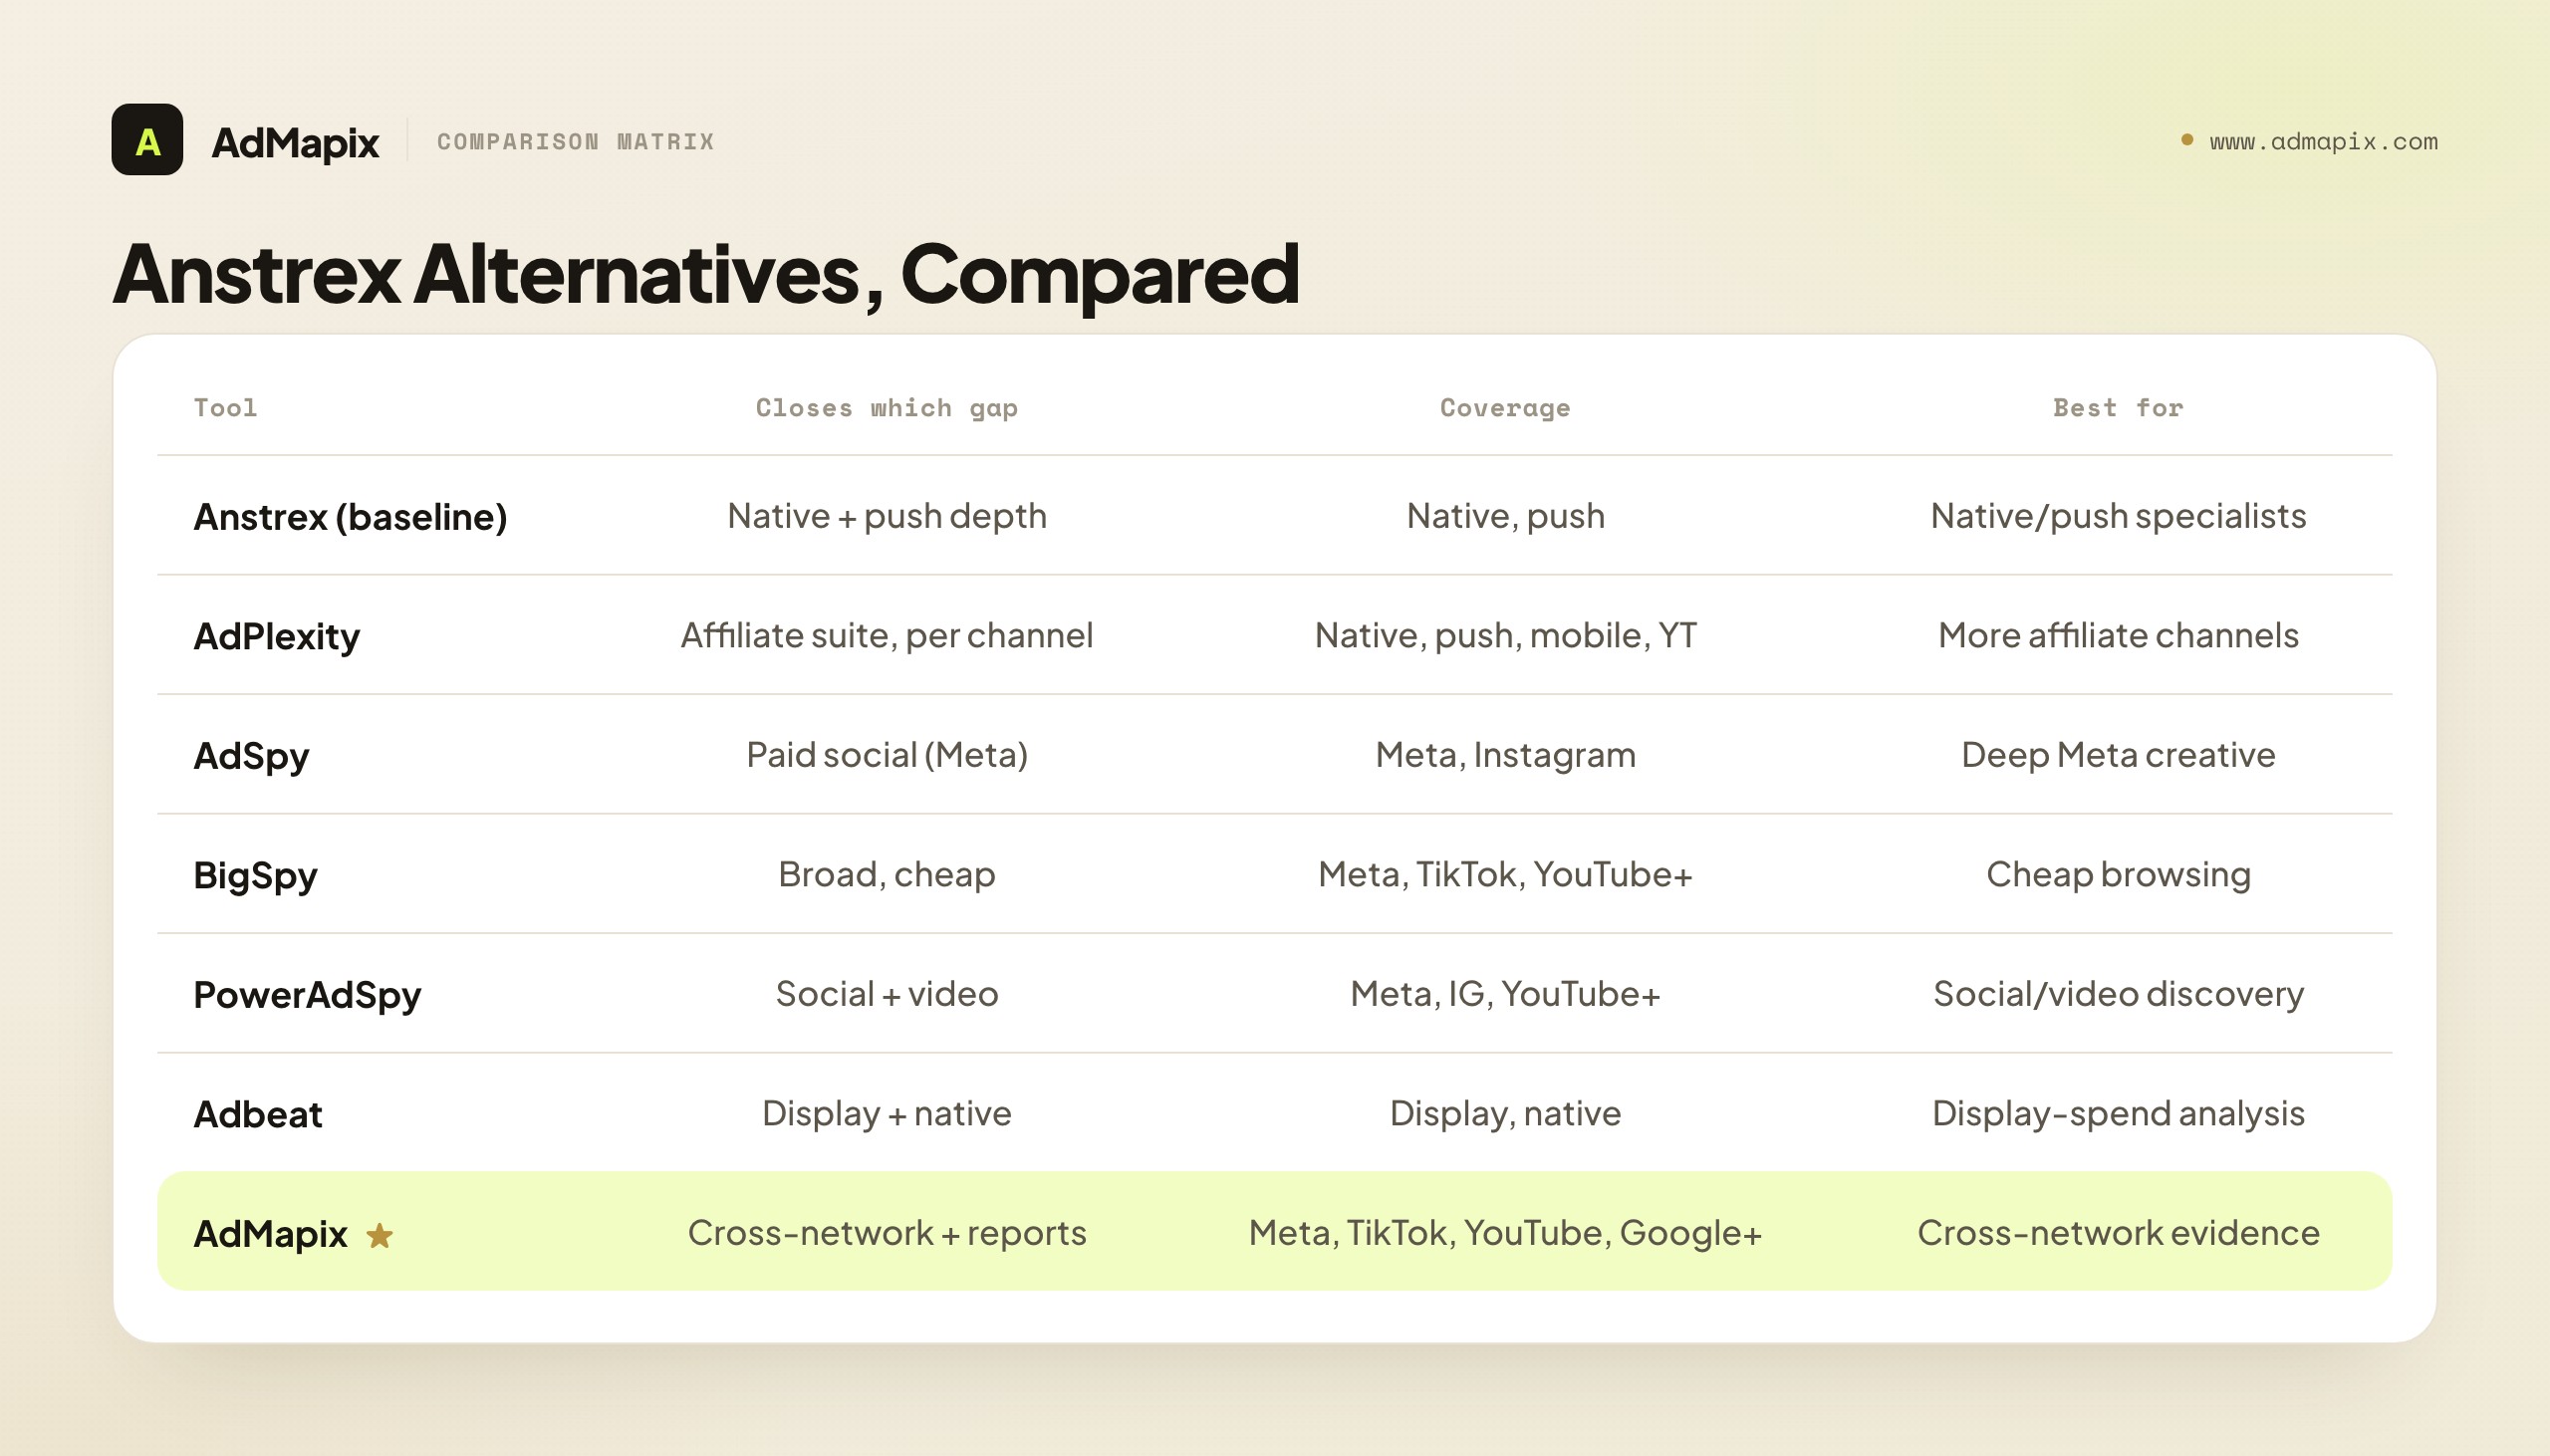
Task: Click the Social + video cell
Action: [x=887, y=994]
